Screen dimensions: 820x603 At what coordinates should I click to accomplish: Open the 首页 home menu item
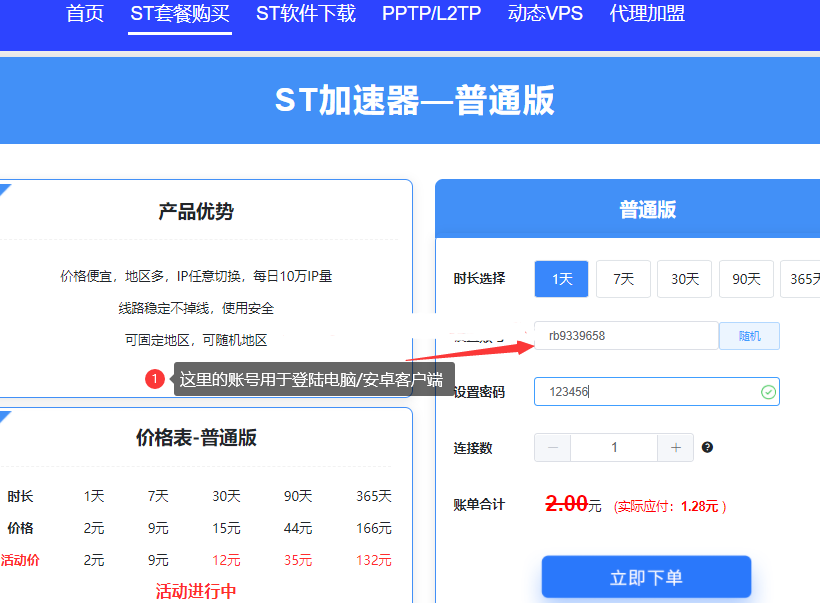(x=85, y=14)
